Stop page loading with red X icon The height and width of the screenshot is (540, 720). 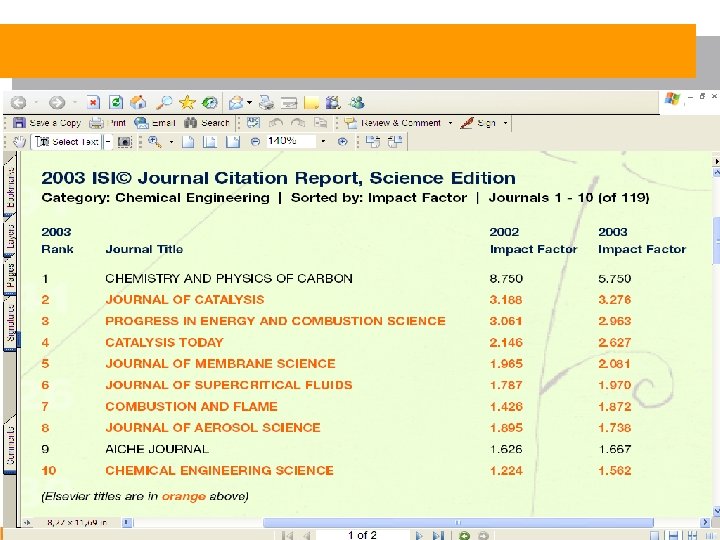[x=93, y=102]
